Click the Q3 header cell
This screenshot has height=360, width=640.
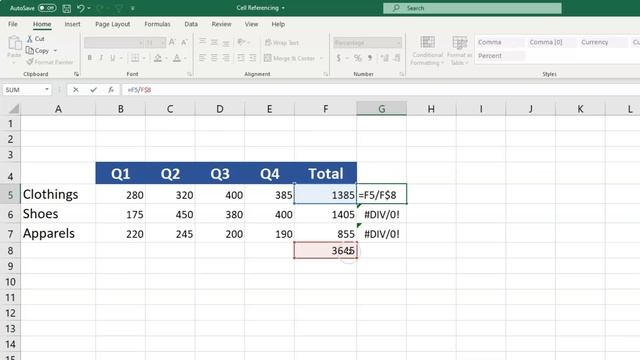pyautogui.click(x=220, y=173)
